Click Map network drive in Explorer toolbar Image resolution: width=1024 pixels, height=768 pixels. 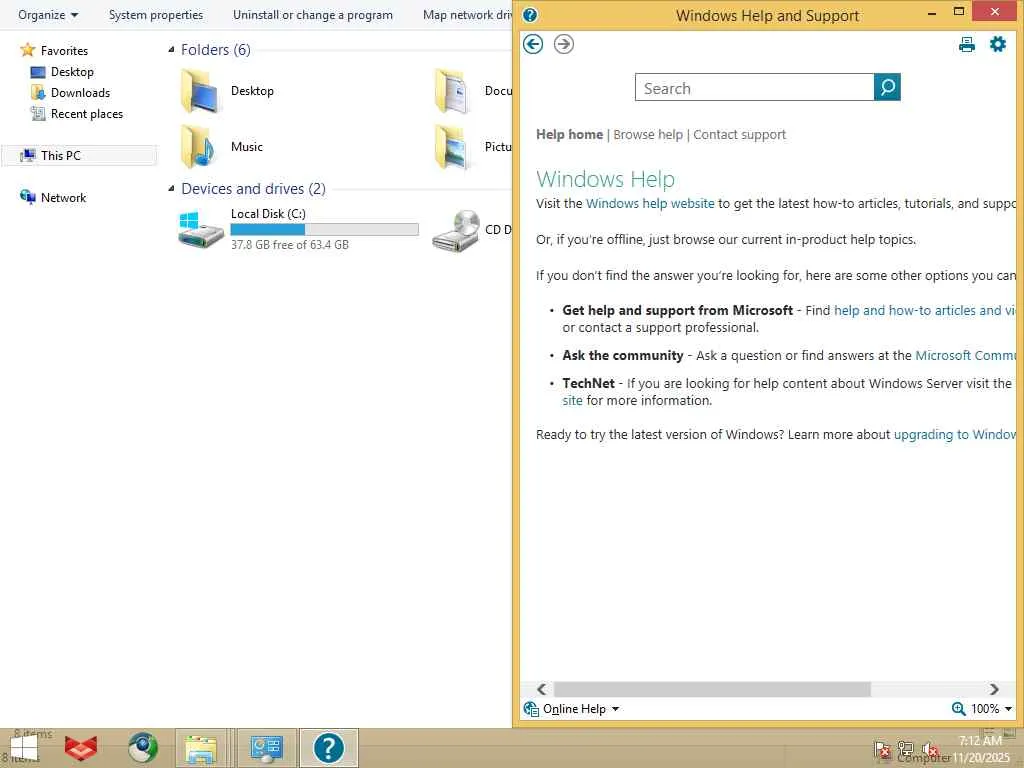click(466, 15)
